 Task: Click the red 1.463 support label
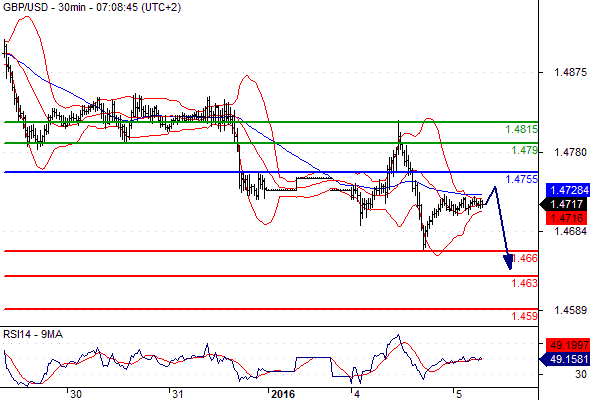pos(525,283)
